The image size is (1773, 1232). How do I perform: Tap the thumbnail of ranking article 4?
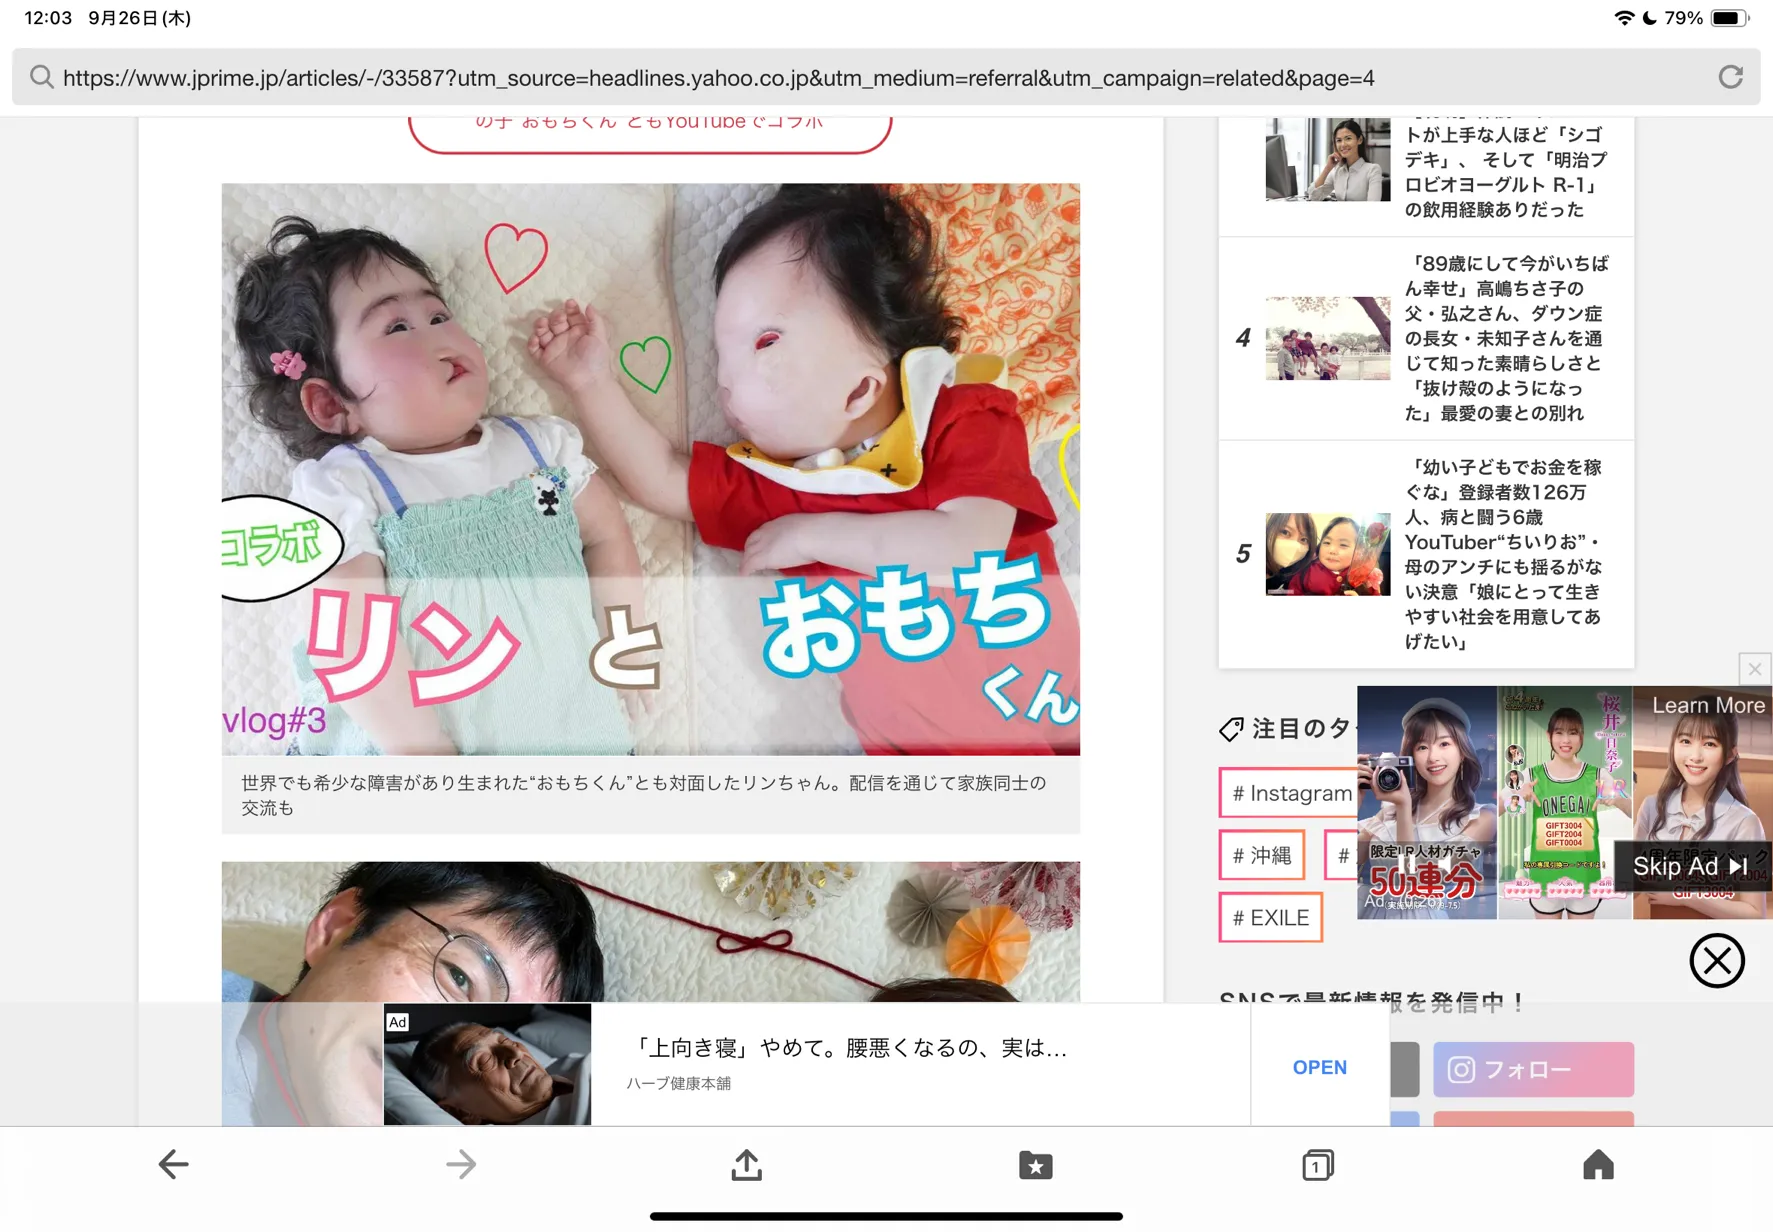click(x=1327, y=338)
